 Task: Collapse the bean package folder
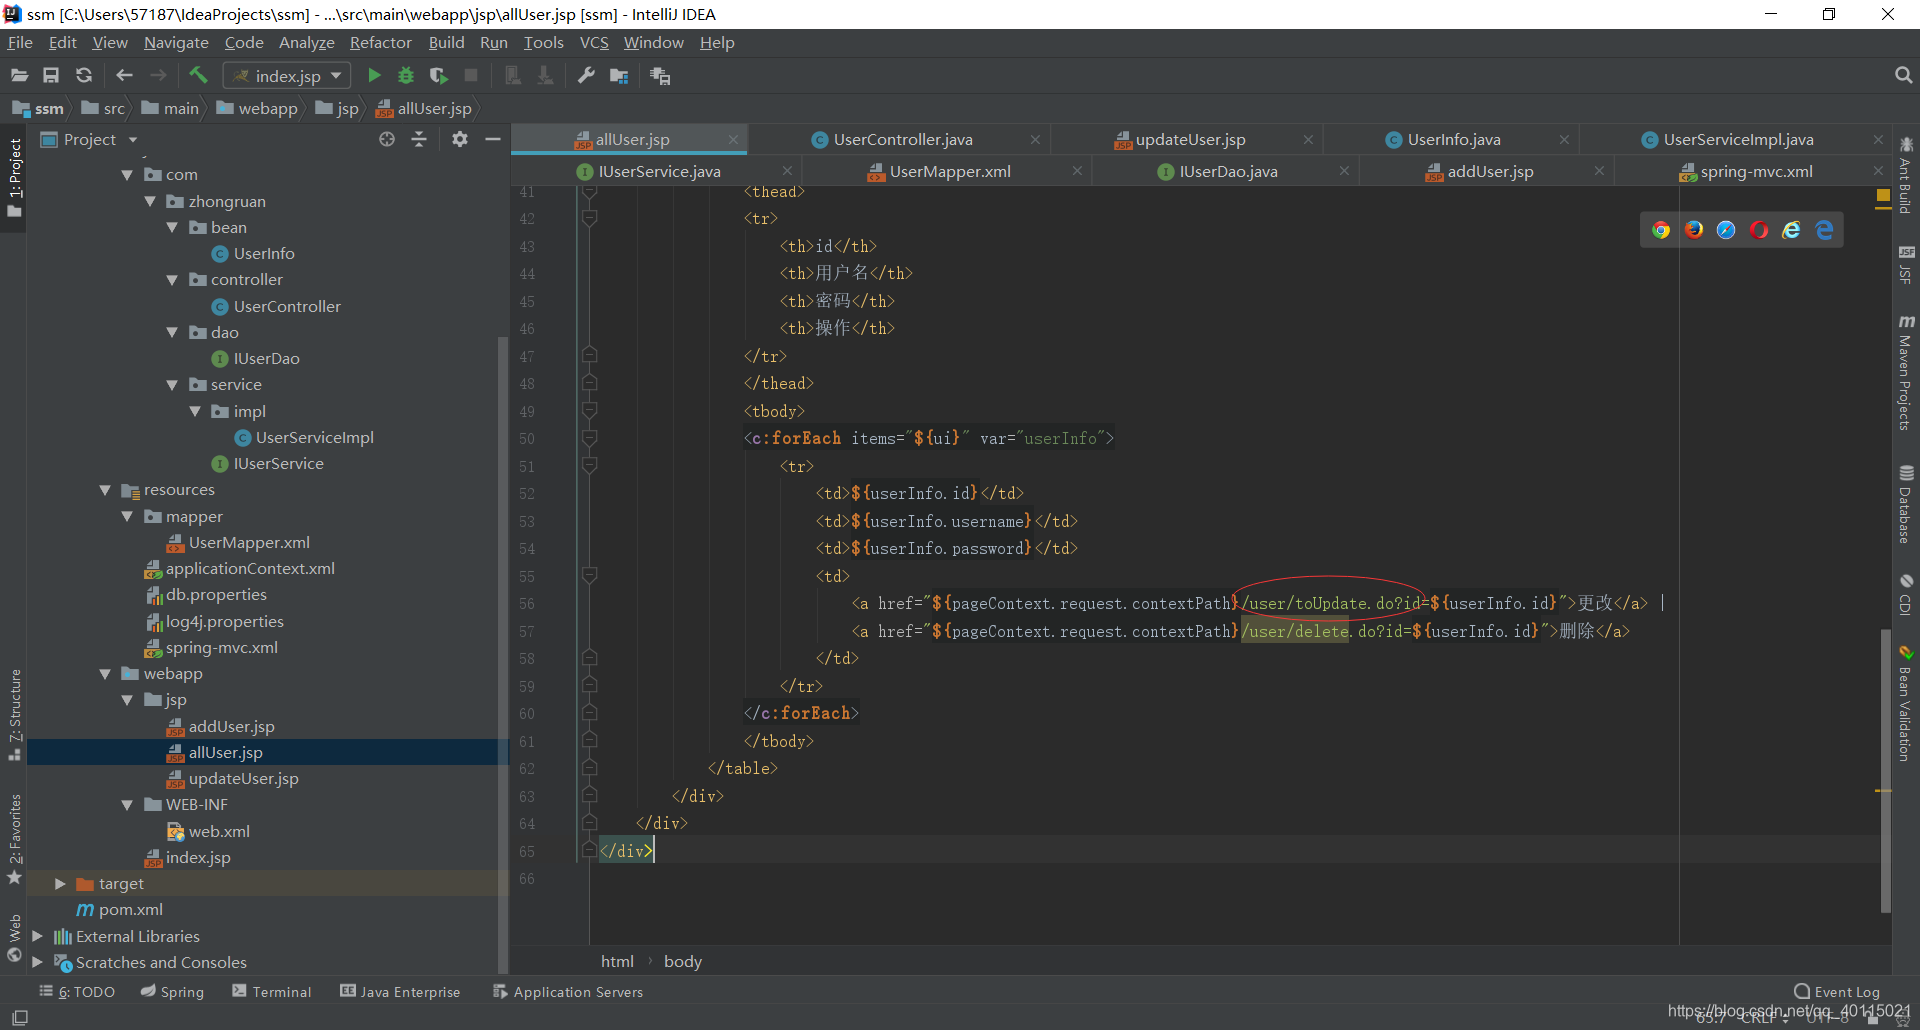172,227
